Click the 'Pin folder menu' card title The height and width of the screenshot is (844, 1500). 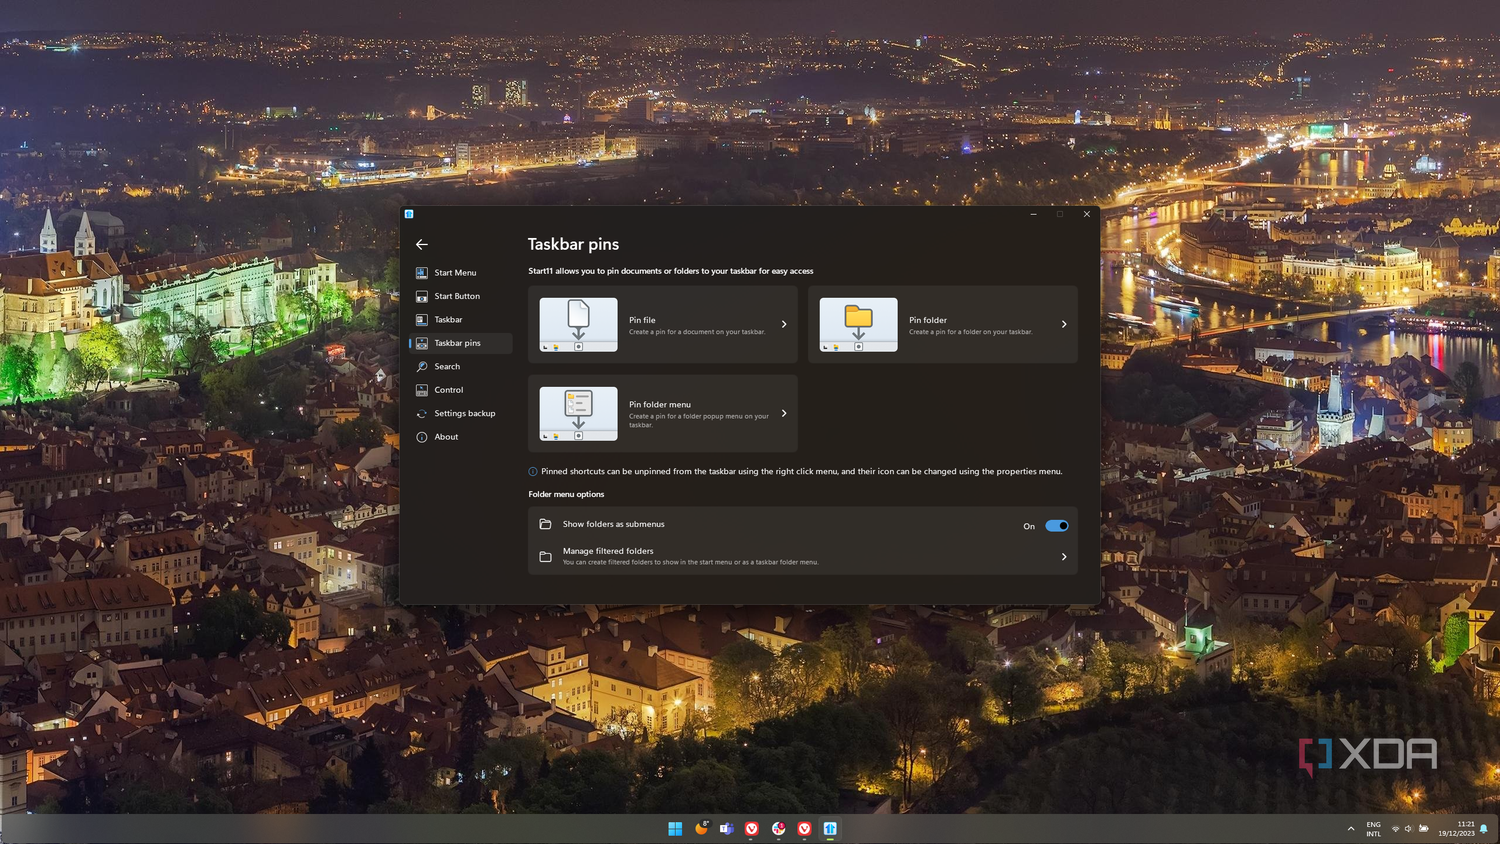660,404
